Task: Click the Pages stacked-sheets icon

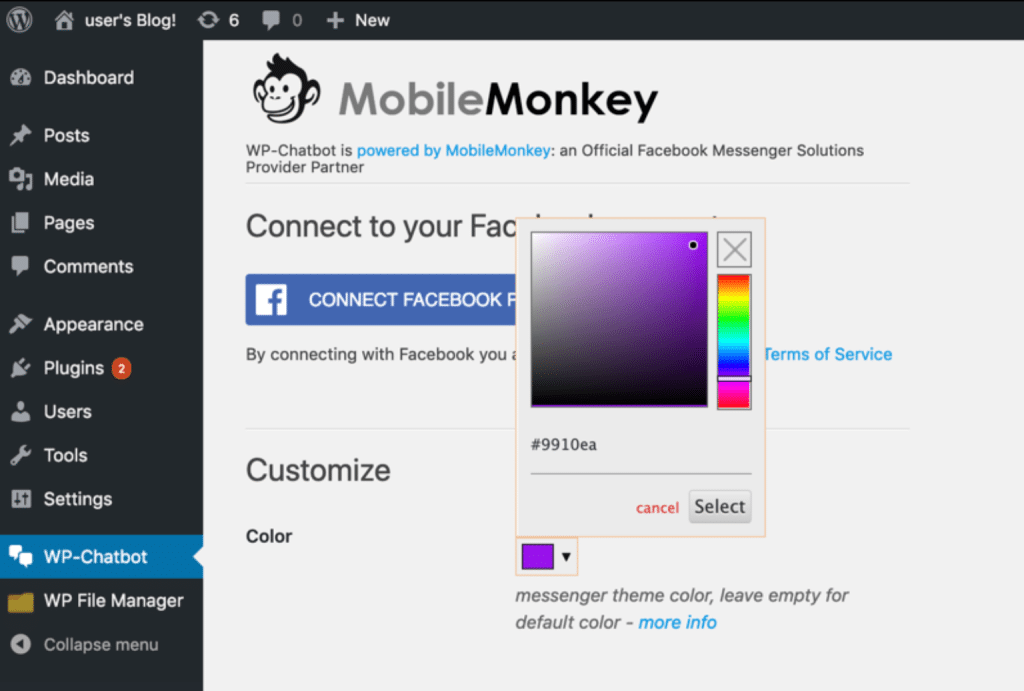Action: pos(20,223)
